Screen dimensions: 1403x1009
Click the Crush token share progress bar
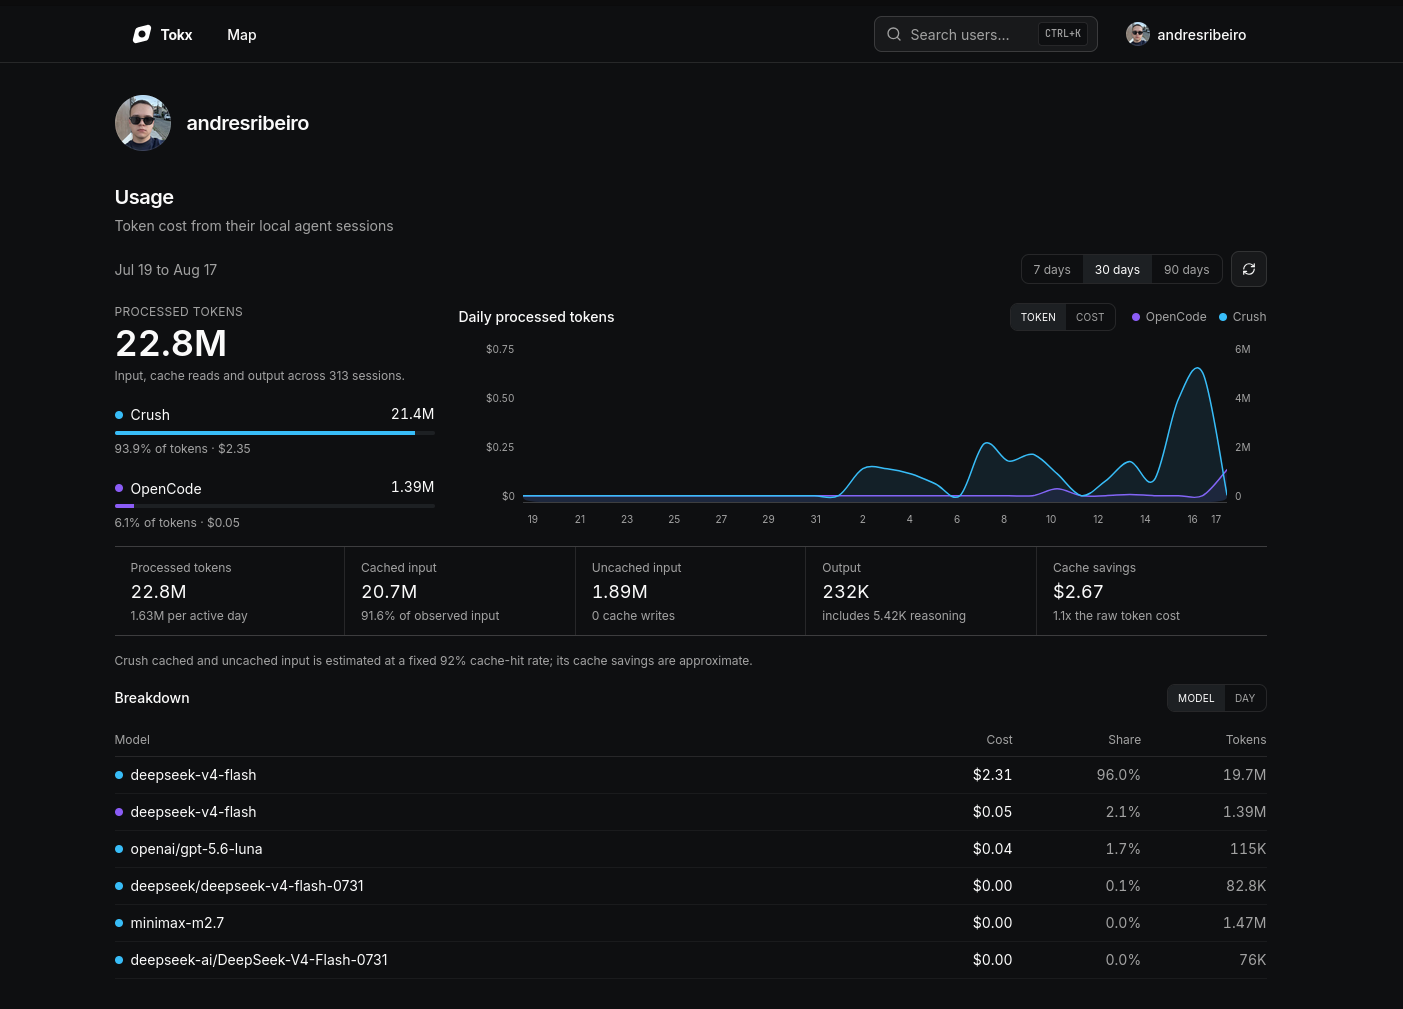(x=275, y=433)
